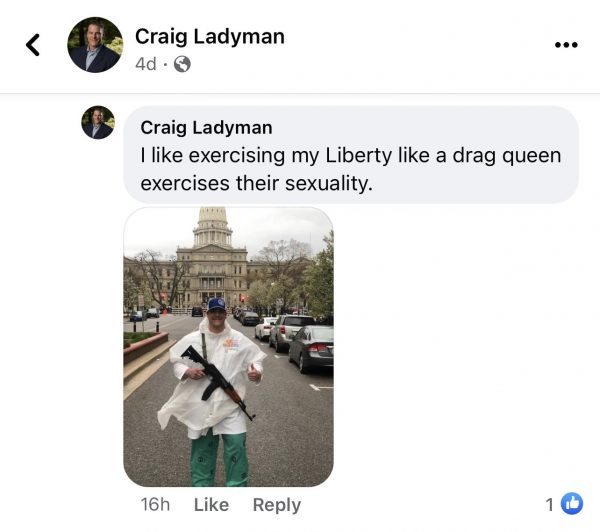
Task: View the comment's attached capitol photo
Action: coord(228,347)
